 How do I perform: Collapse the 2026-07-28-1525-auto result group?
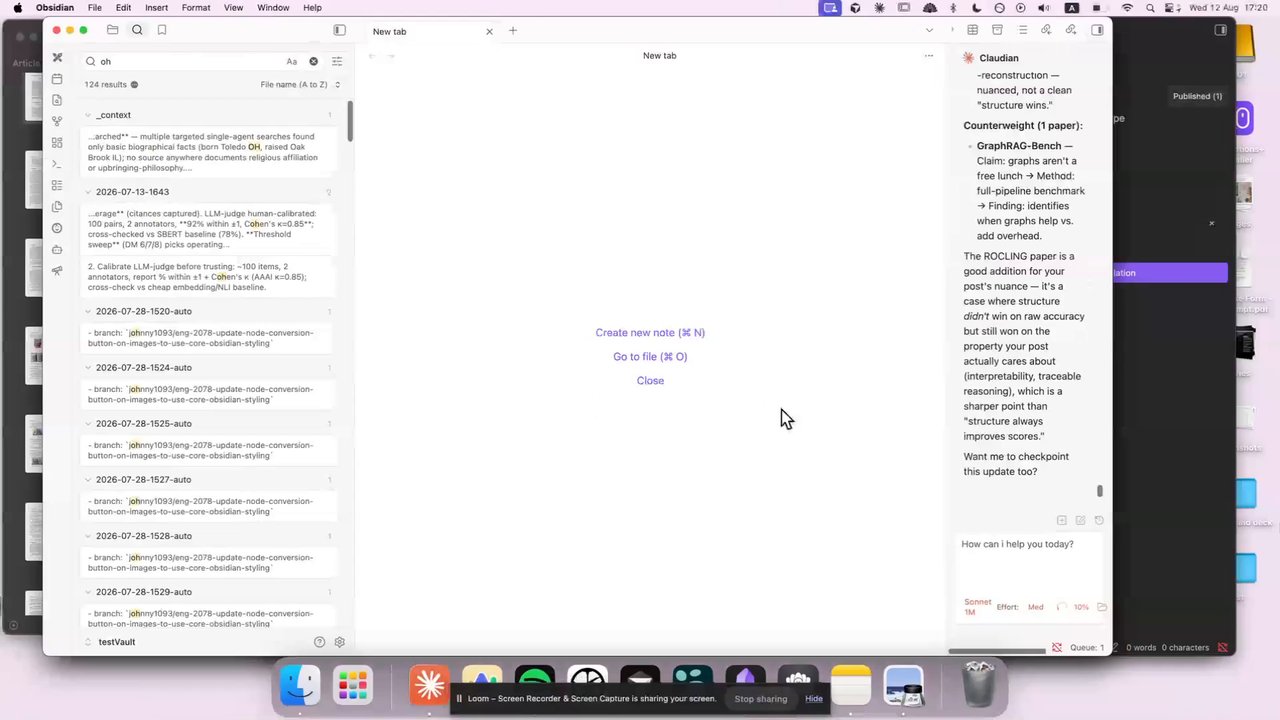point(88,423)
